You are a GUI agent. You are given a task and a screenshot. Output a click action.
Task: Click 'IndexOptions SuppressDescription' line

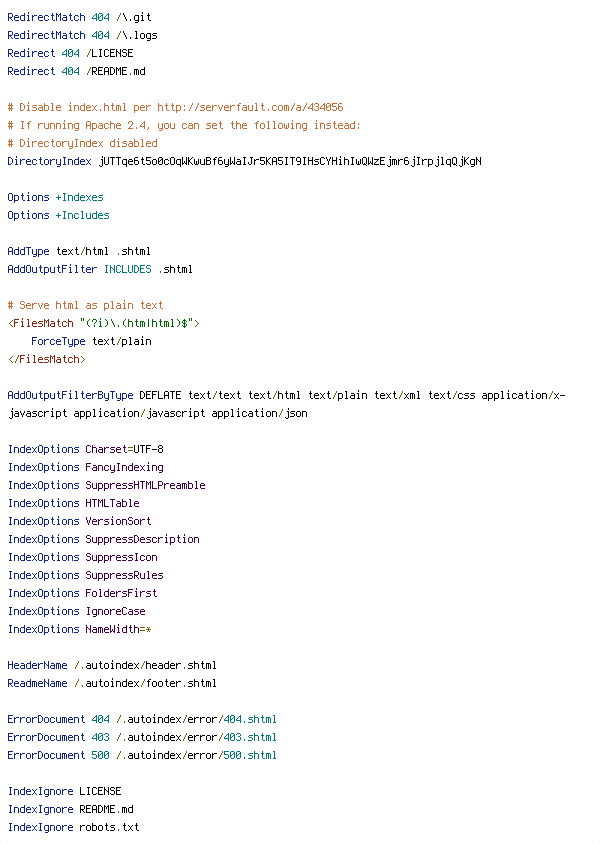click(x=103, y=539)
